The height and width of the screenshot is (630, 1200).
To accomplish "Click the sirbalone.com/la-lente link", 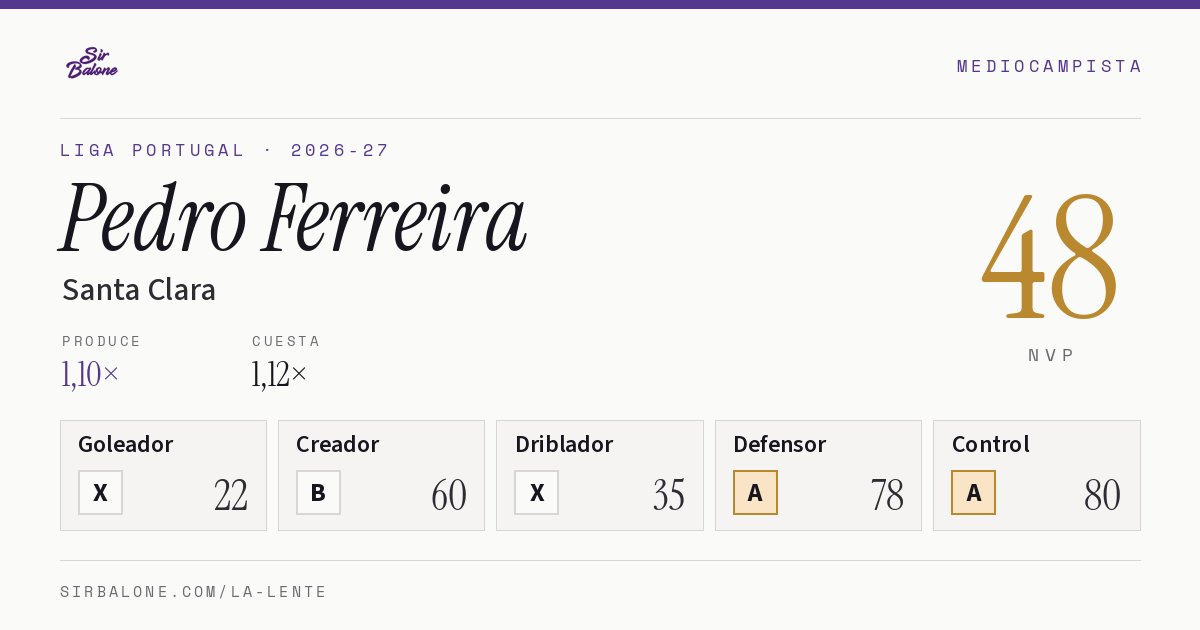I will [194, 592].
